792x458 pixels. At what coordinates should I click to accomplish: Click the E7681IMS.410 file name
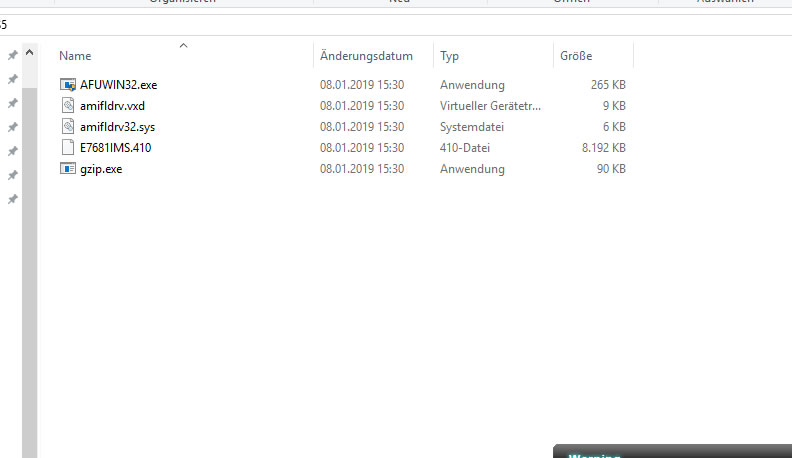tap(116, 148)
